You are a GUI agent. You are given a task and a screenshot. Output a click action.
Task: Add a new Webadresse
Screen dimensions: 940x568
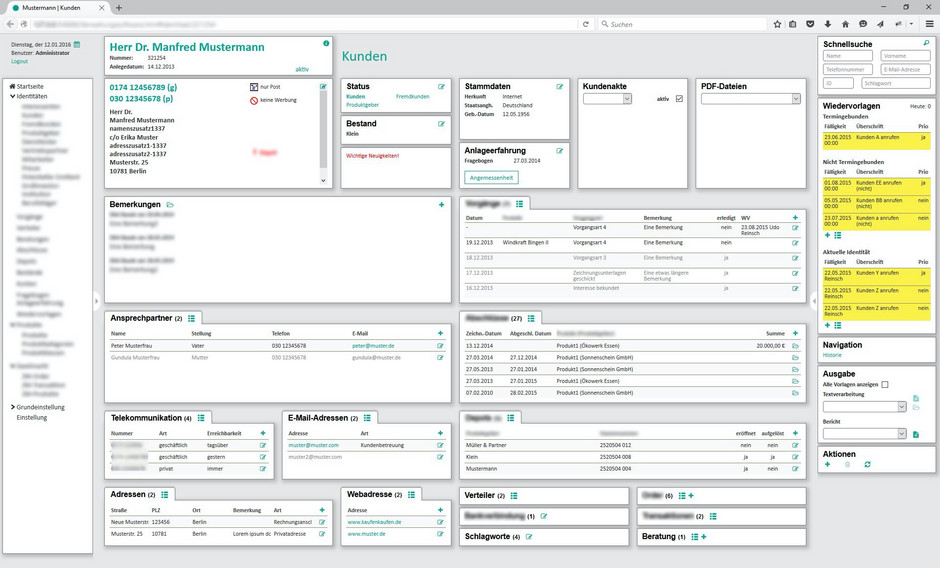click(x=440, y=510)
